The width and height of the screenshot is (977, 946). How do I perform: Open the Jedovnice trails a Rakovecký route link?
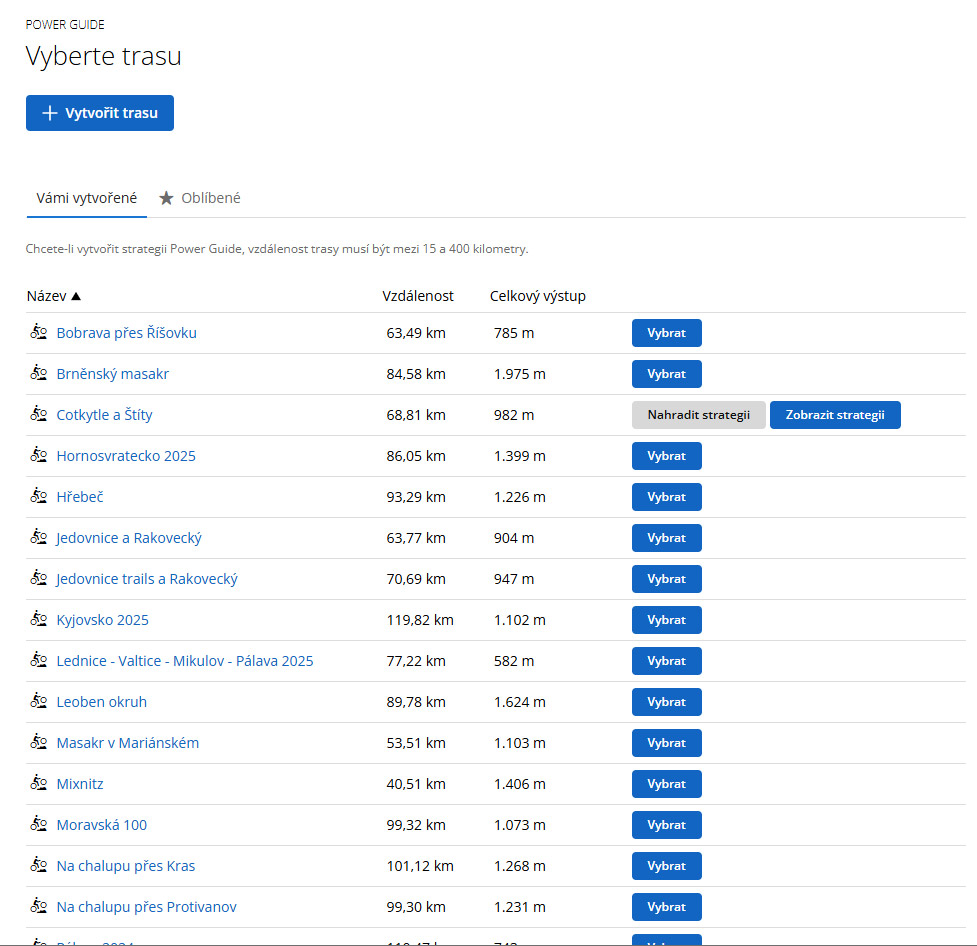(147, 579)
